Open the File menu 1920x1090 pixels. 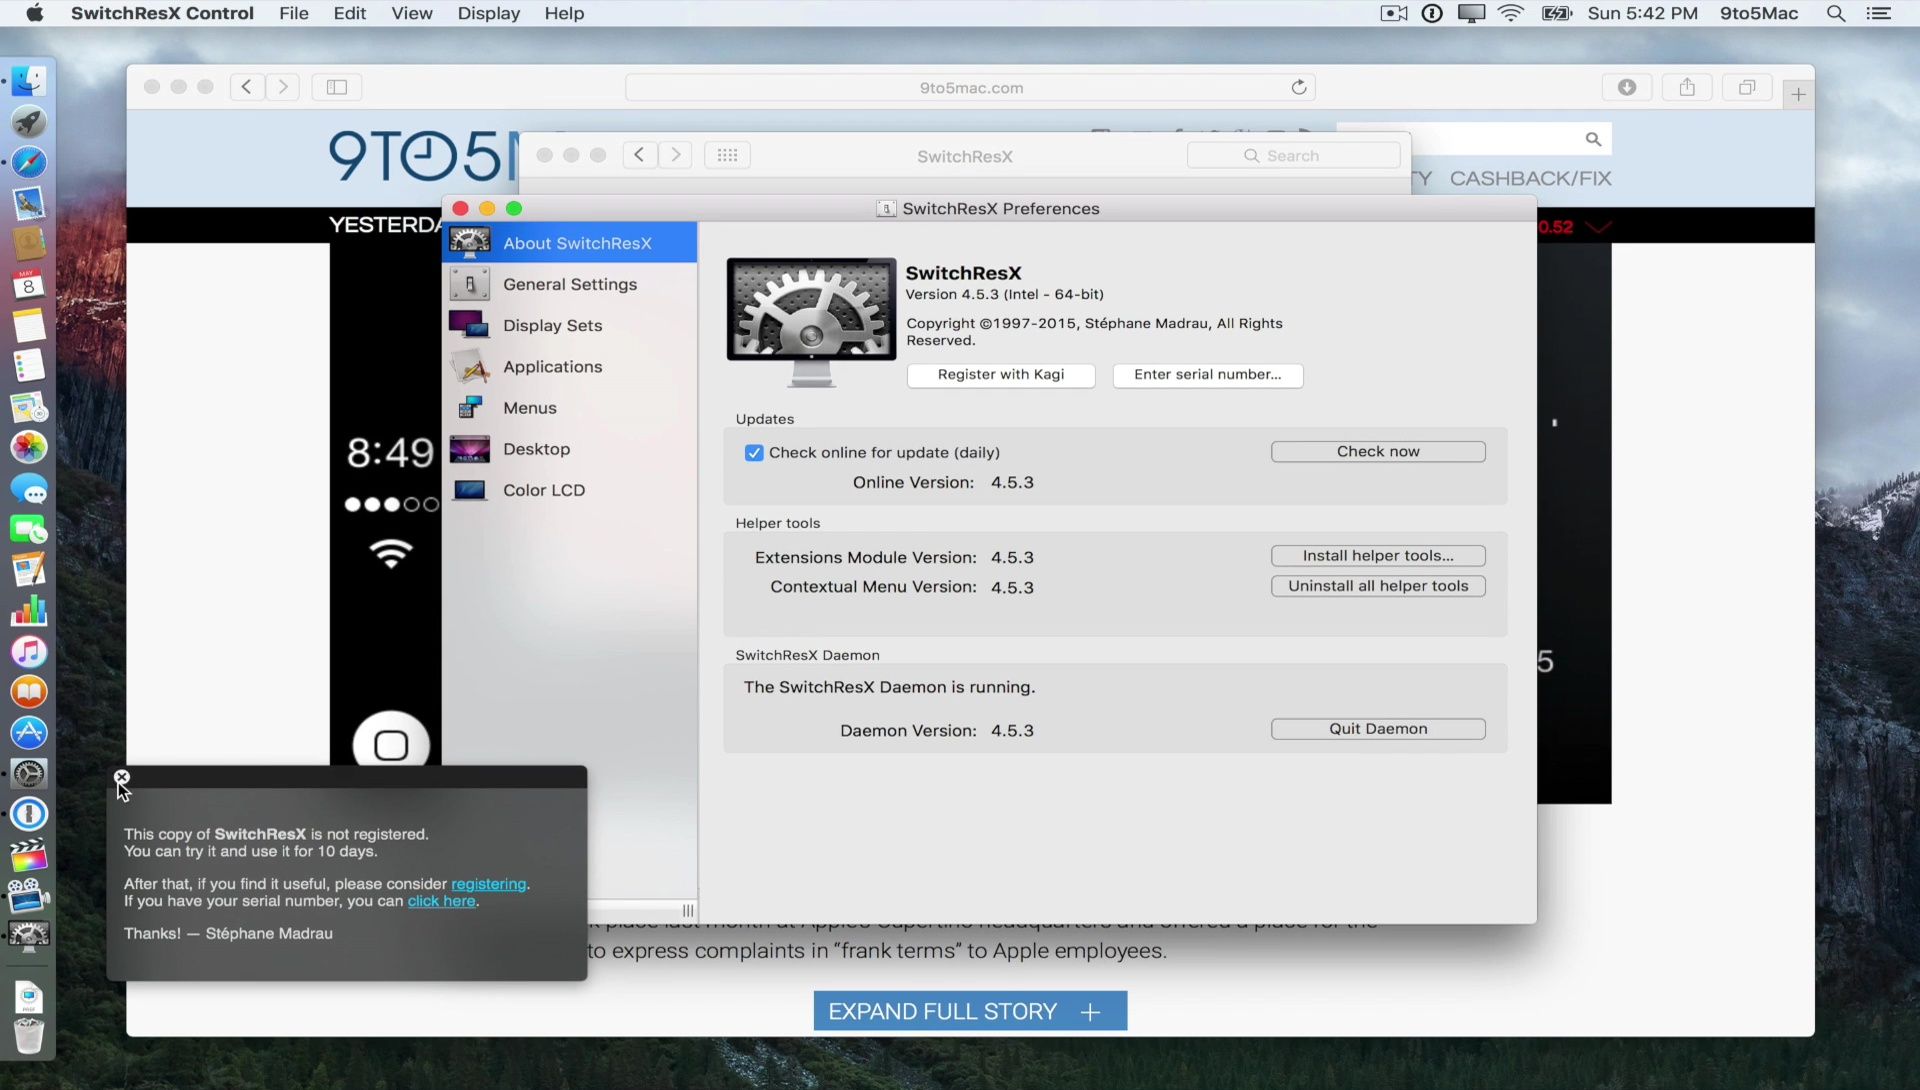(x=294, y=13)
